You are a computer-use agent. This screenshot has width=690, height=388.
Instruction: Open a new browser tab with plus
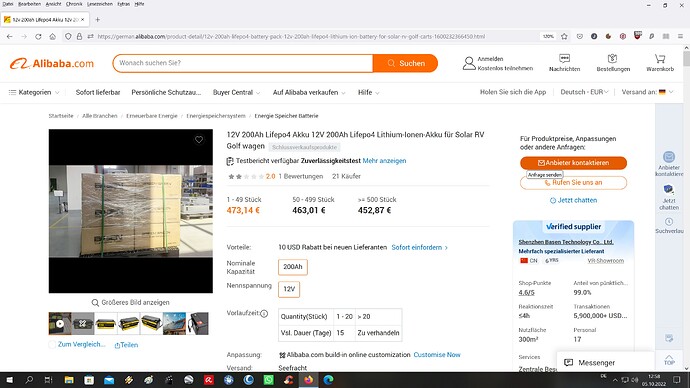(x=98, y=20)
